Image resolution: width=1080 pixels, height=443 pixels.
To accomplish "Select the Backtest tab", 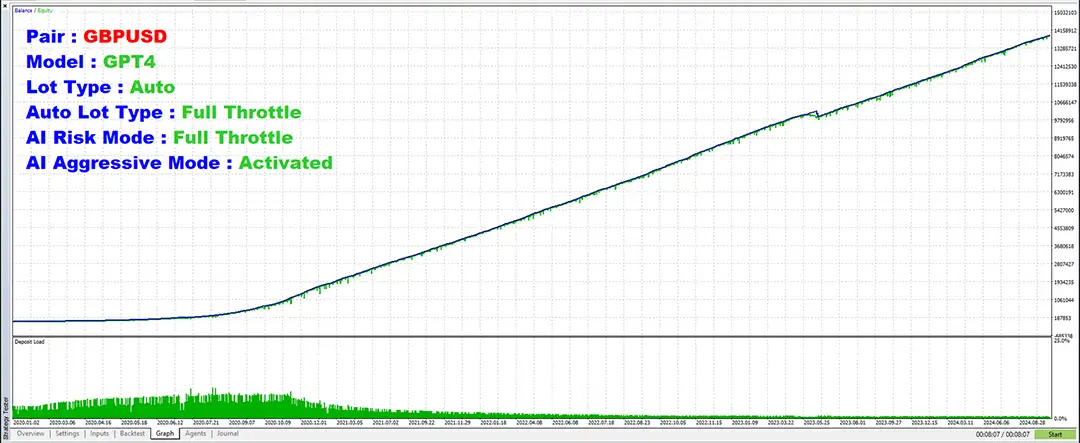I will (133, 434).
